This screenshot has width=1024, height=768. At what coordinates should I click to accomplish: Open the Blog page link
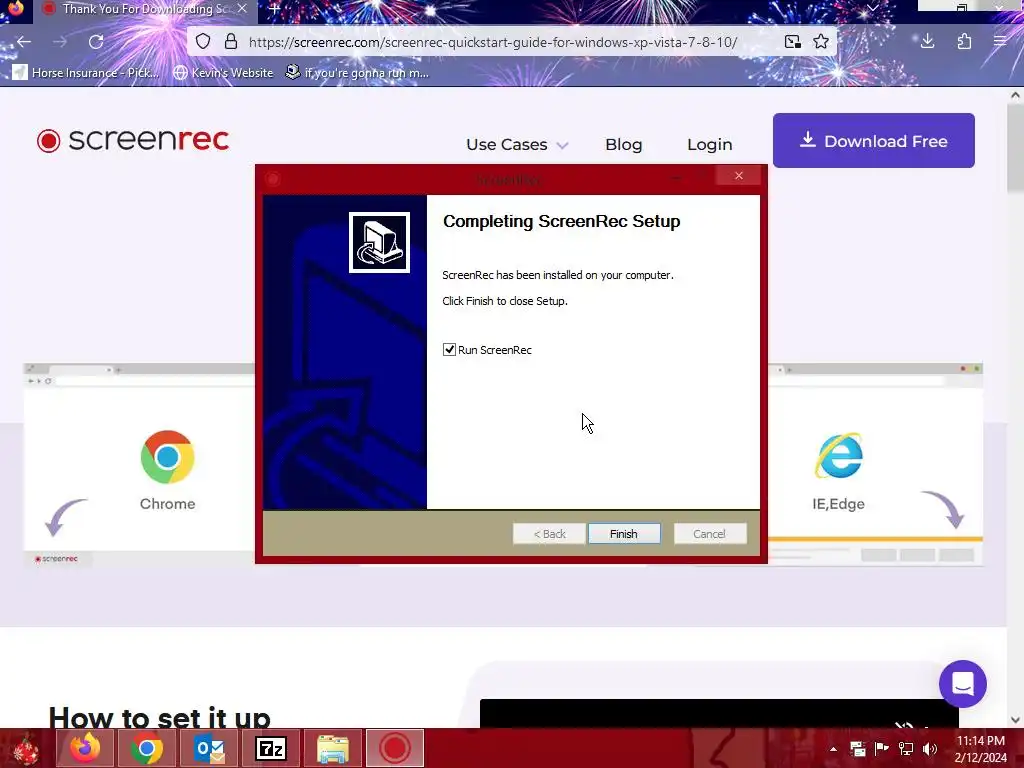pyautogui.click(x=624, y=144)
